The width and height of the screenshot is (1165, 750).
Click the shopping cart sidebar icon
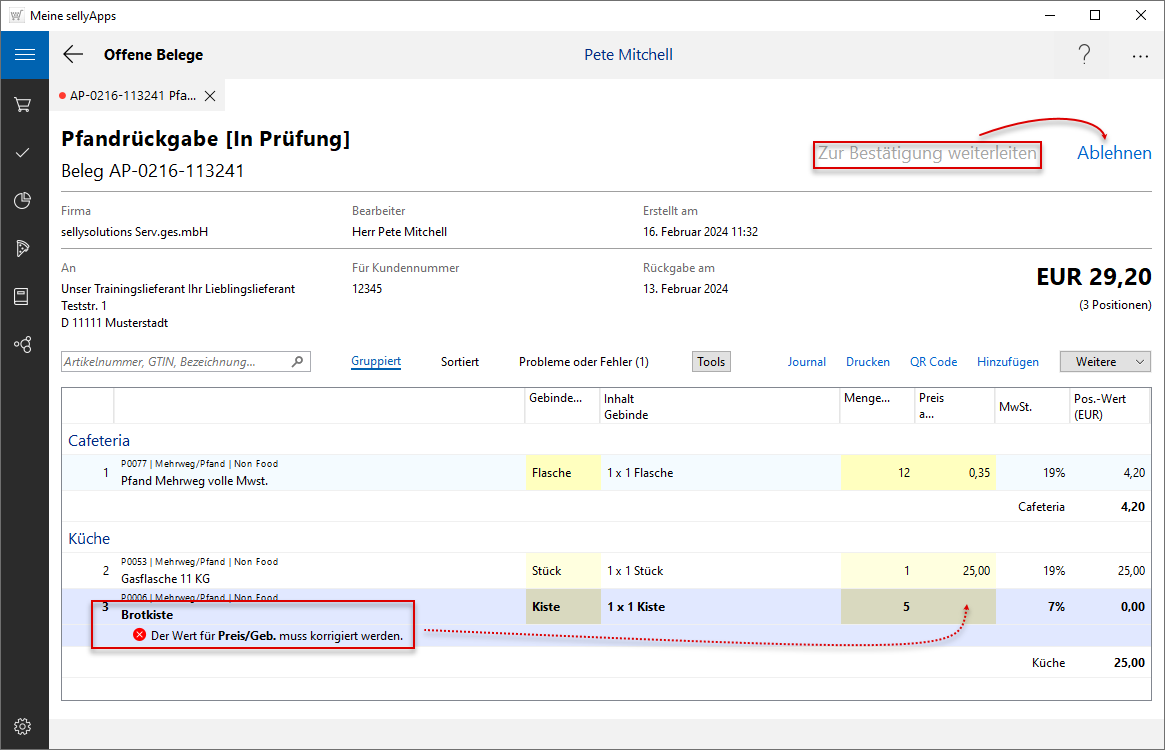coord(24,104)
